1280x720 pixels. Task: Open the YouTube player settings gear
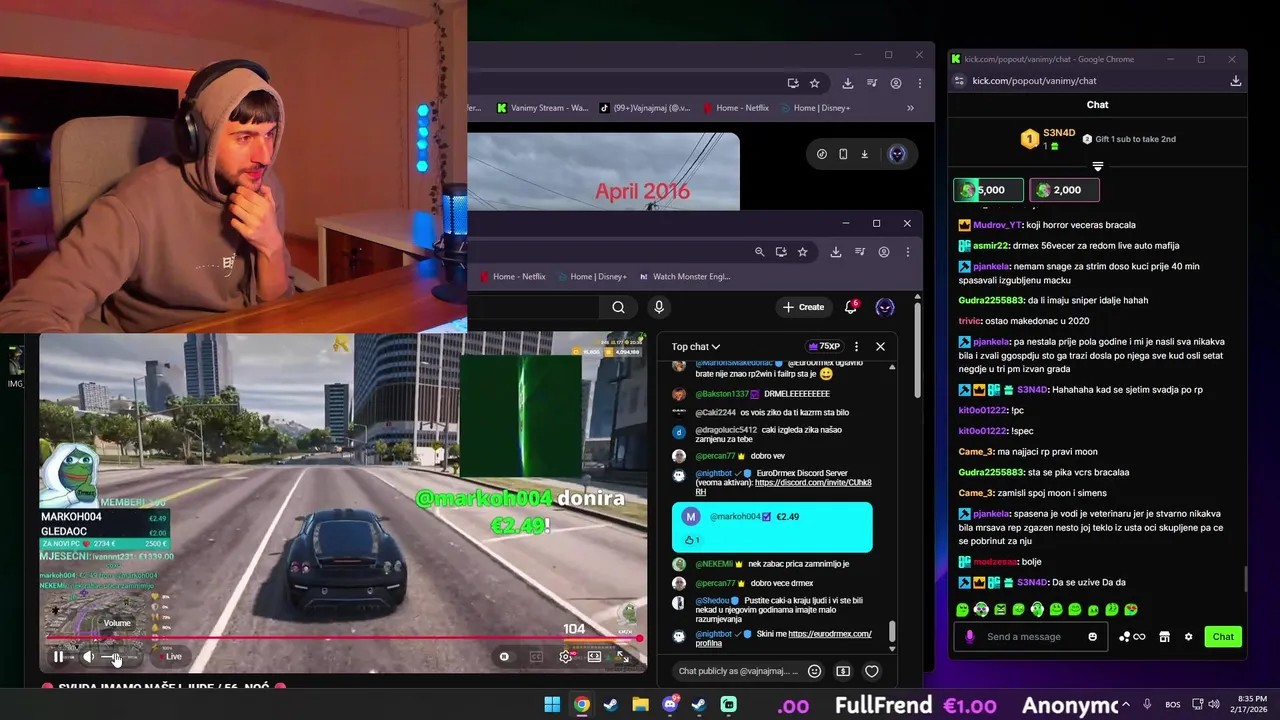click(565, 657)
